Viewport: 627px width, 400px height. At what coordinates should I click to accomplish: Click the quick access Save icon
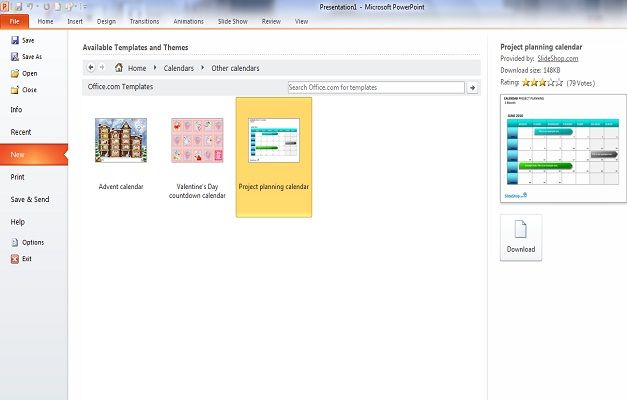pos(18,7)
